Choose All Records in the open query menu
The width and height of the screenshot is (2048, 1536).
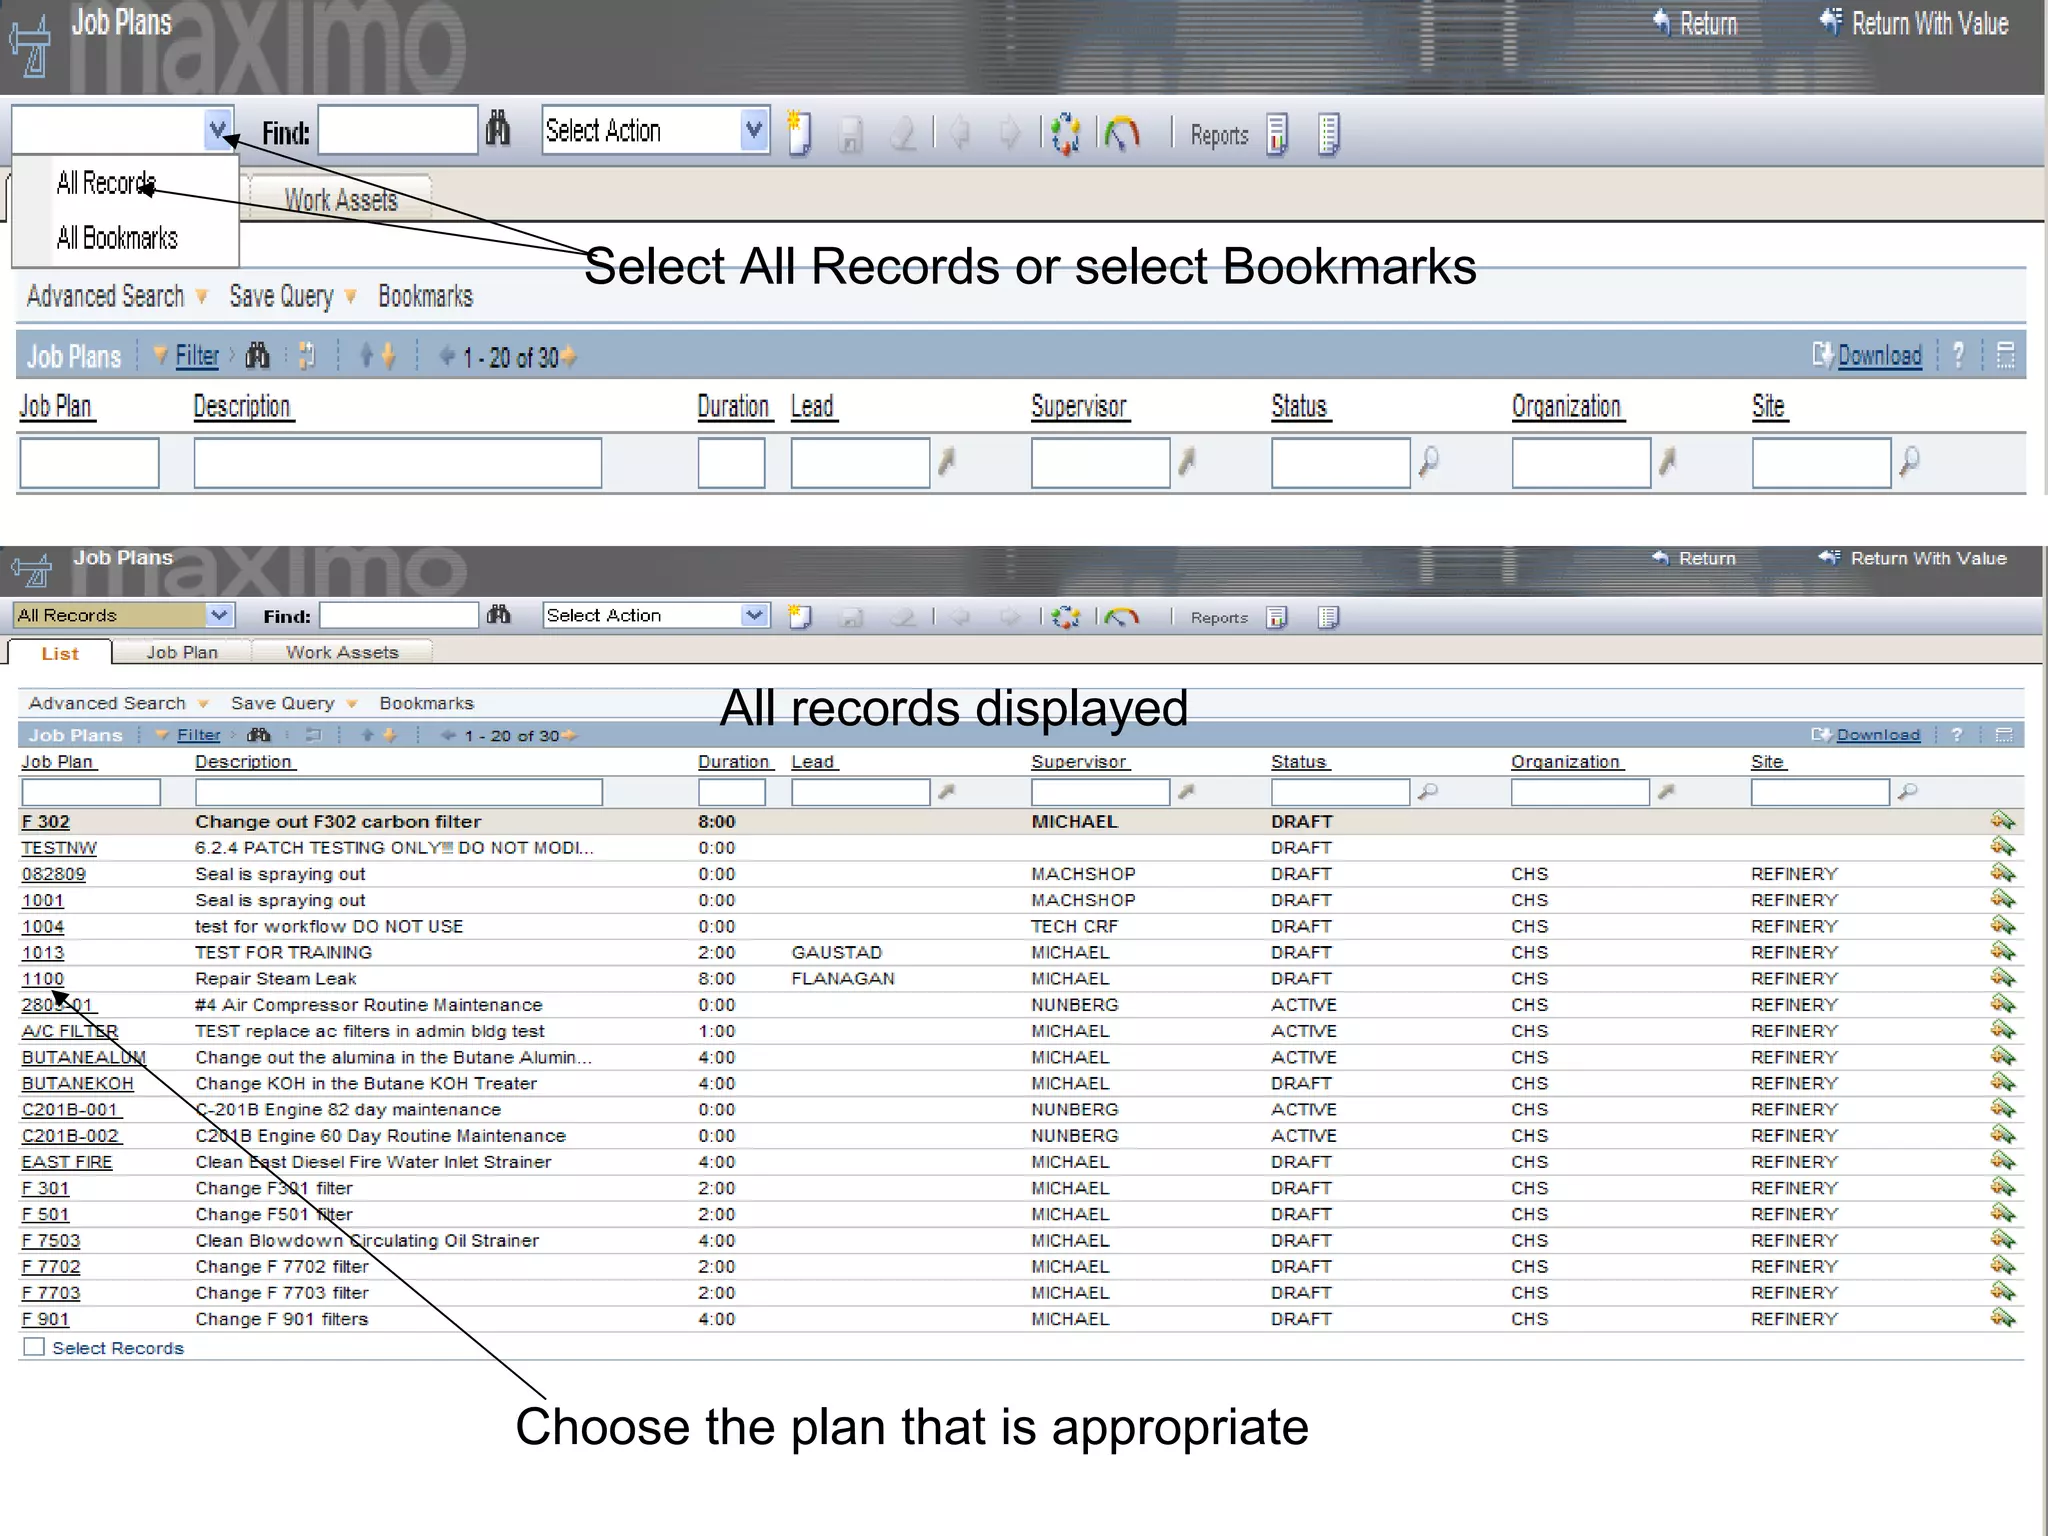[106, 183]
